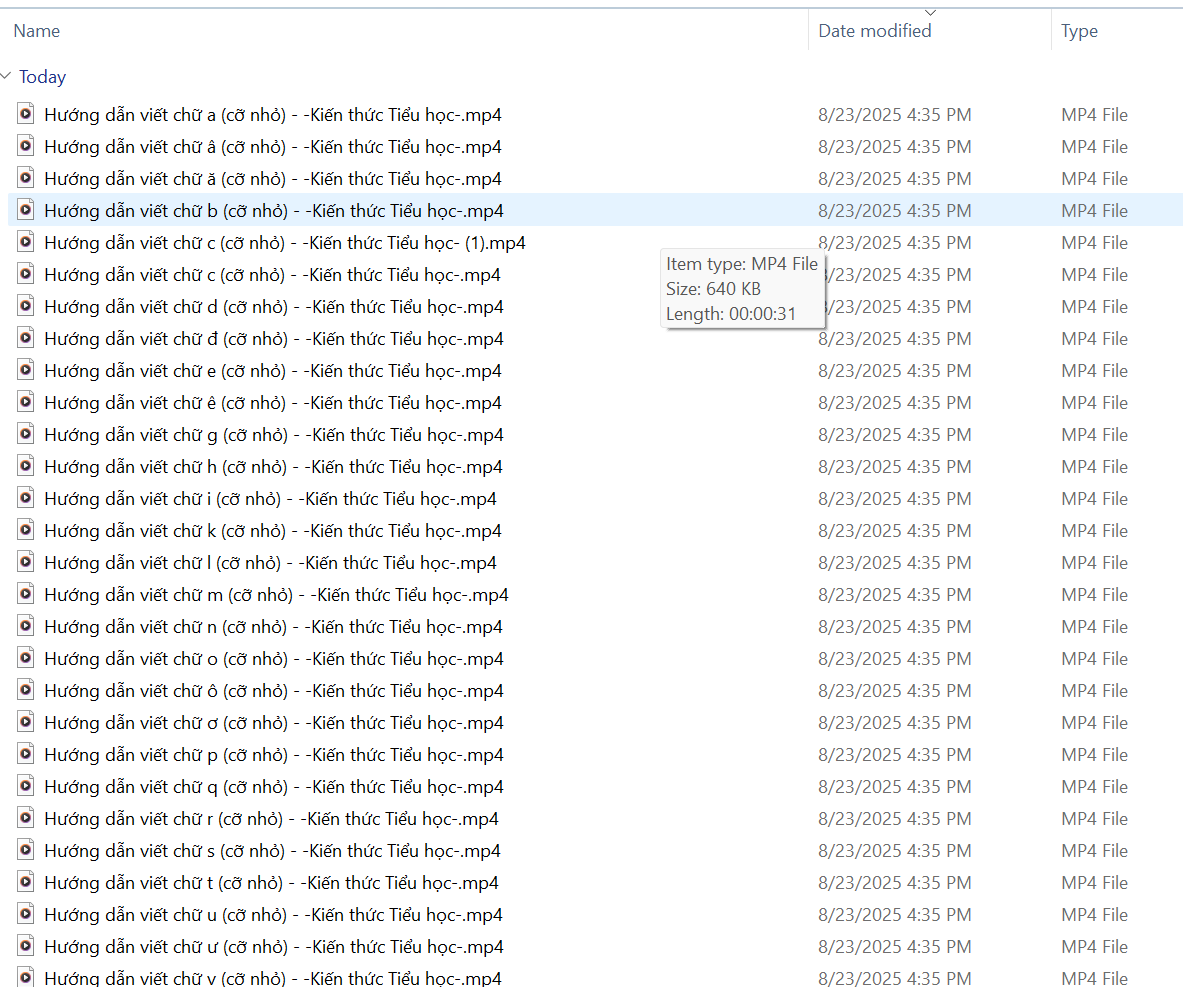Select file name Hướng dẫn viết chữ ă

click(272, 179)
